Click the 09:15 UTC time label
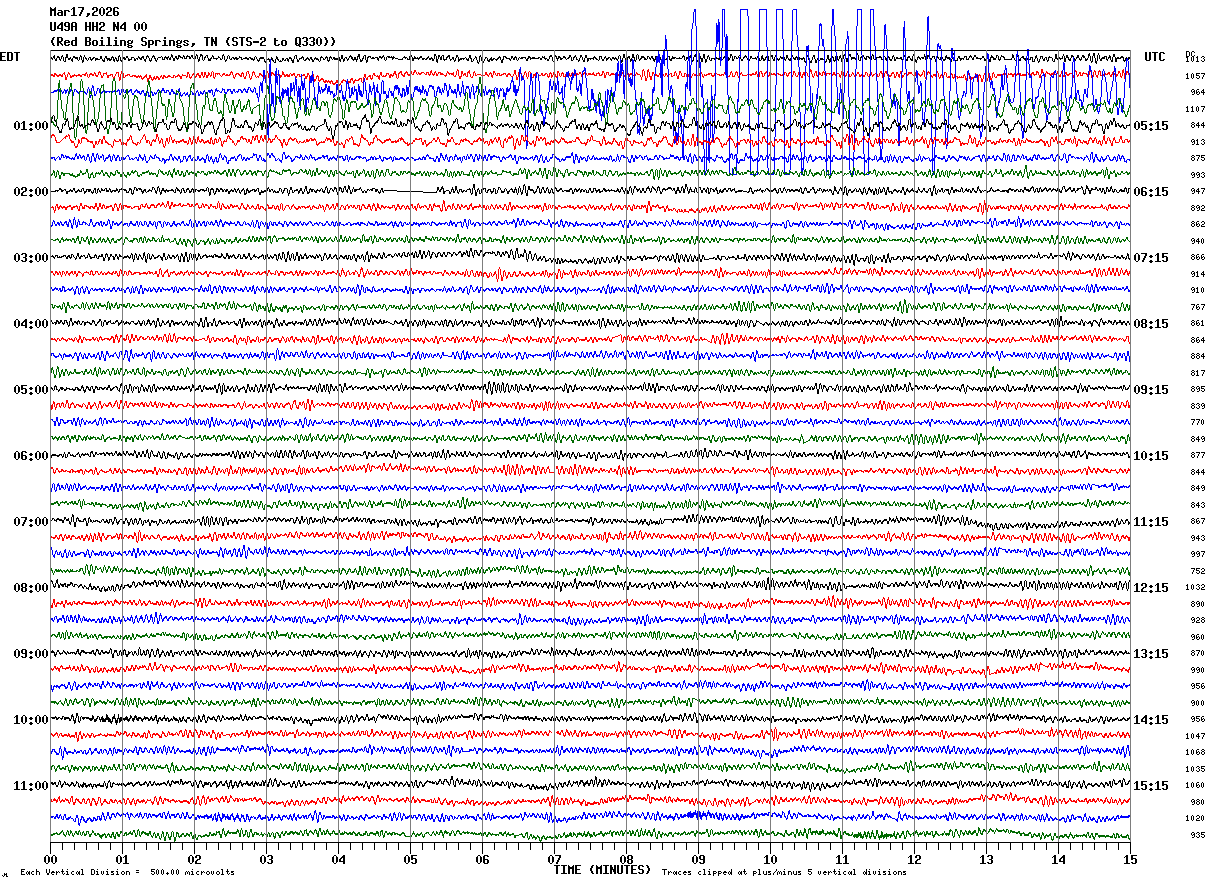 point(1151,390)
